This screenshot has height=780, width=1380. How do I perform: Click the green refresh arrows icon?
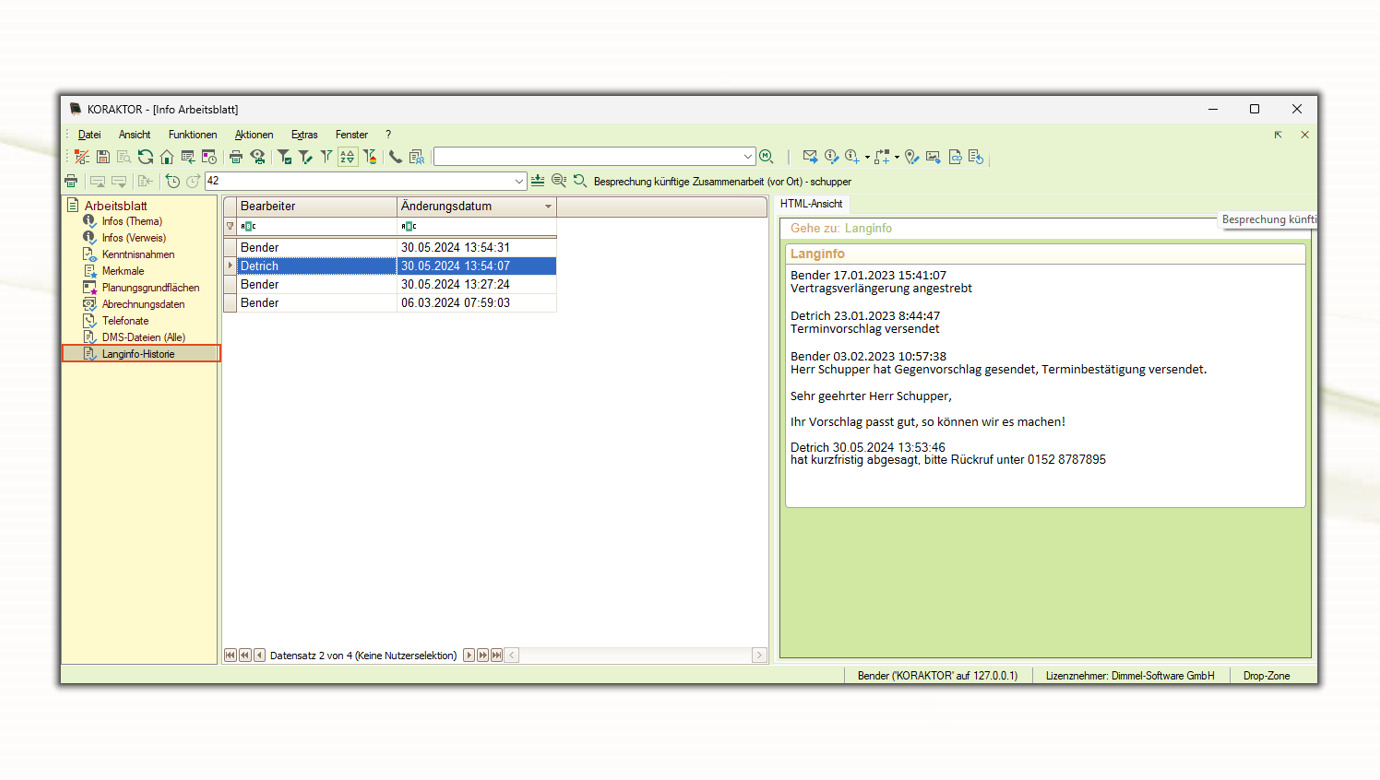(x=146, y=157)
